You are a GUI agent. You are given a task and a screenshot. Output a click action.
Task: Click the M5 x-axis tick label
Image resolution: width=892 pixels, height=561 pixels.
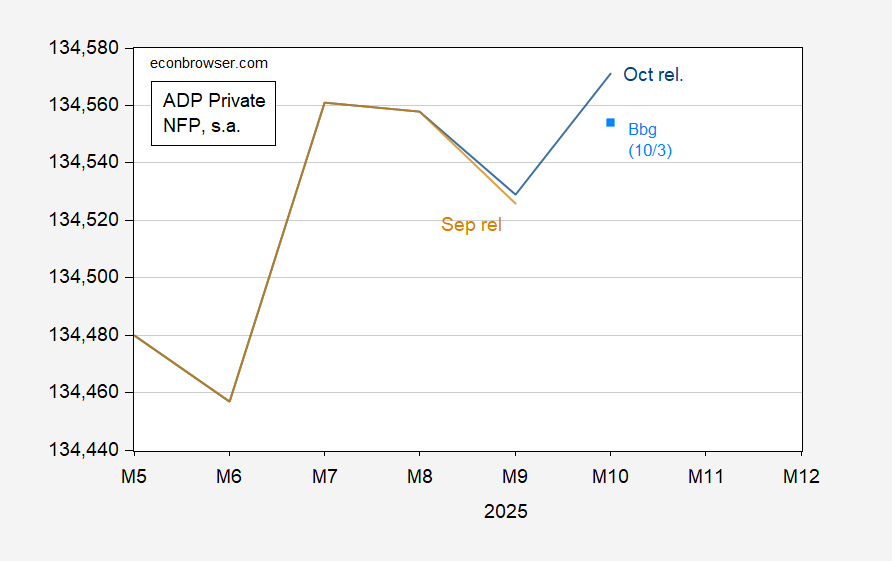[x=134, y=477]
